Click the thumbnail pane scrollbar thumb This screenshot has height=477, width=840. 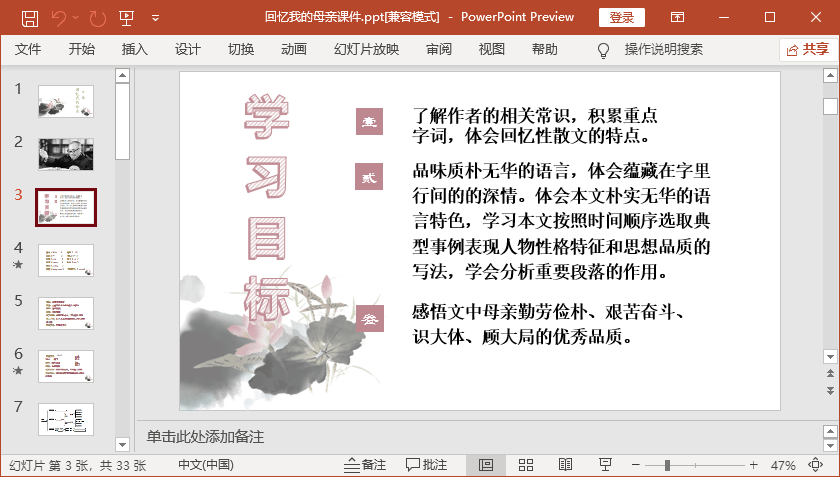(x=123, y=122)
